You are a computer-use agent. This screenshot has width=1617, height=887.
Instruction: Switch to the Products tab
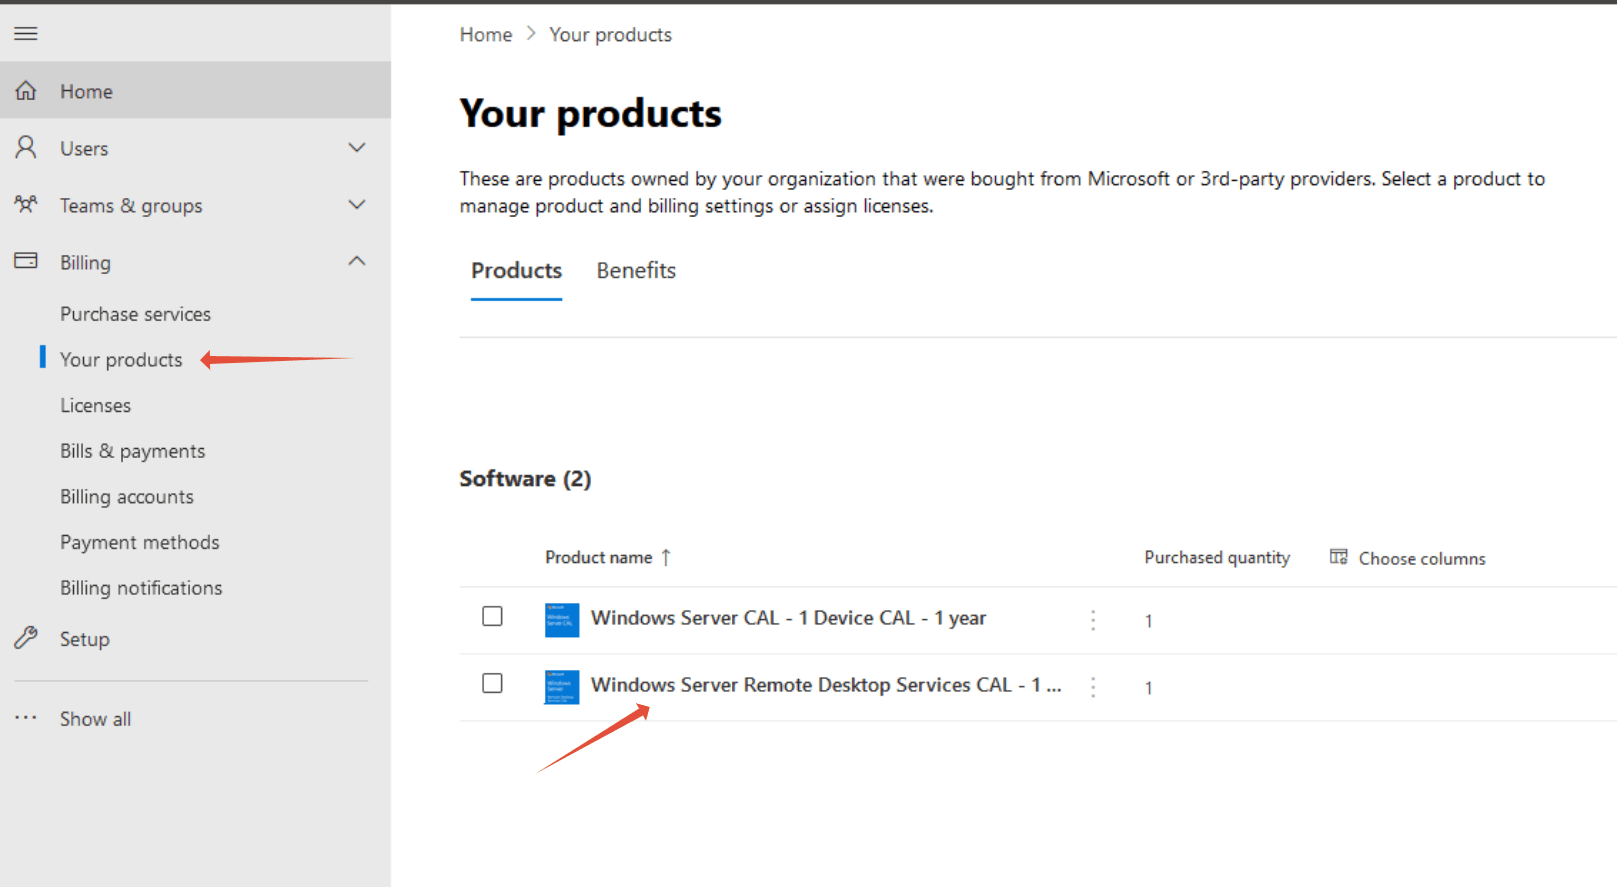click(x=517, y=271)
